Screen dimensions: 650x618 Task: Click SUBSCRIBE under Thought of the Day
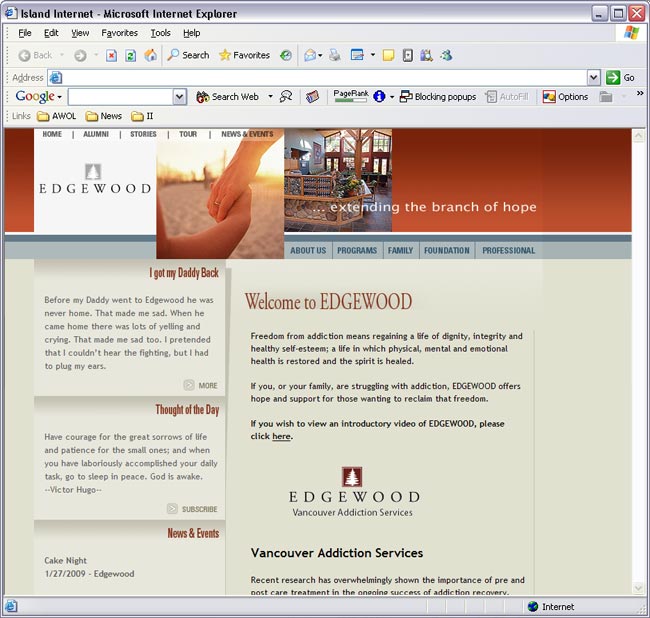click(192, 509)
